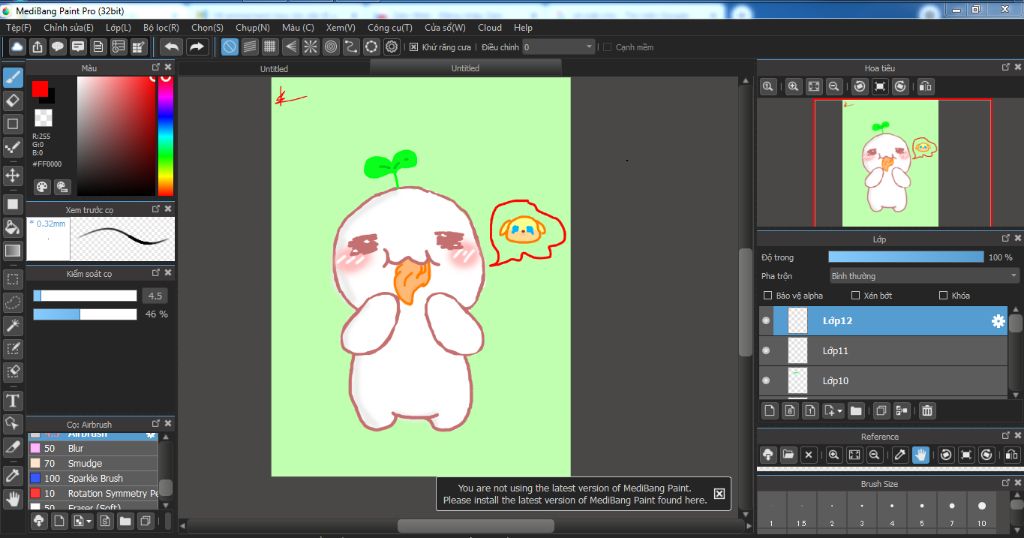Hide layer Lớp11
The image size is (1024, 538).
pyautogui.click(x=766, y=351)
